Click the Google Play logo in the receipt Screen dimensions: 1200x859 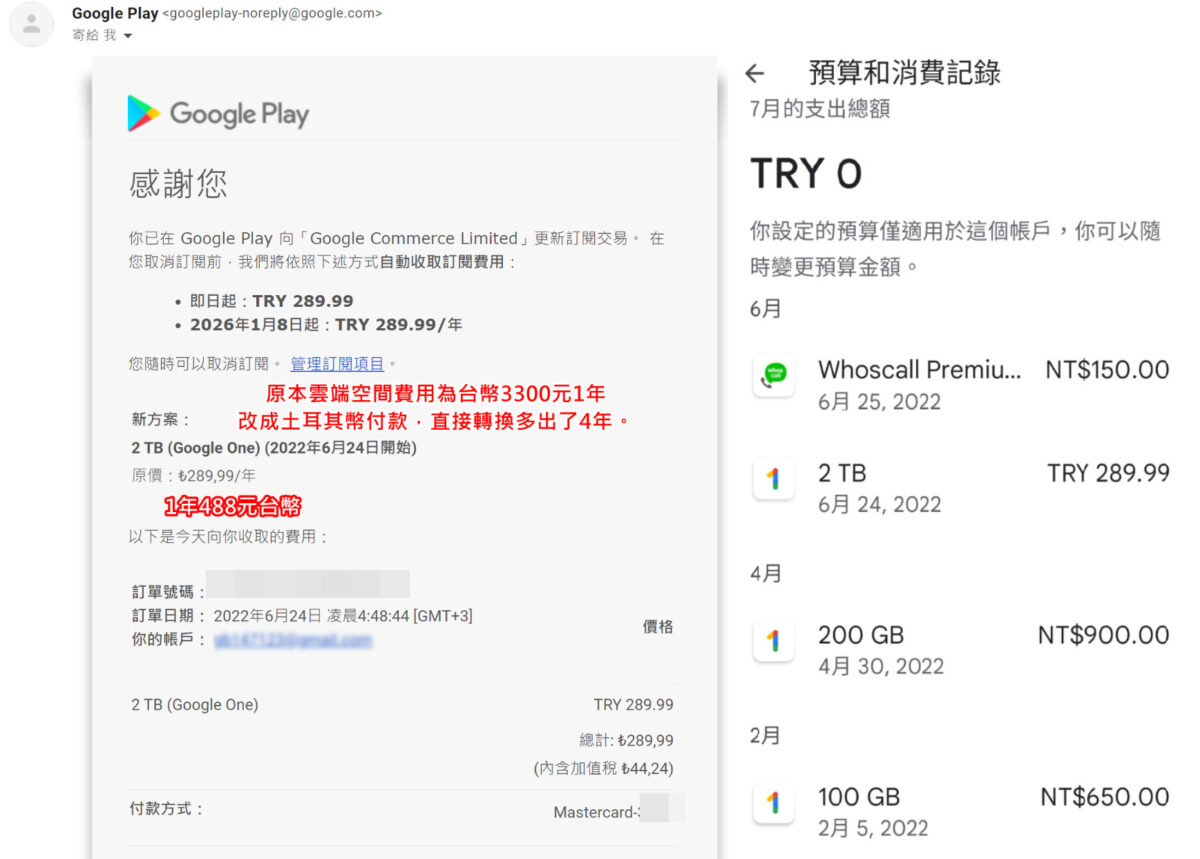pos(218,114)
